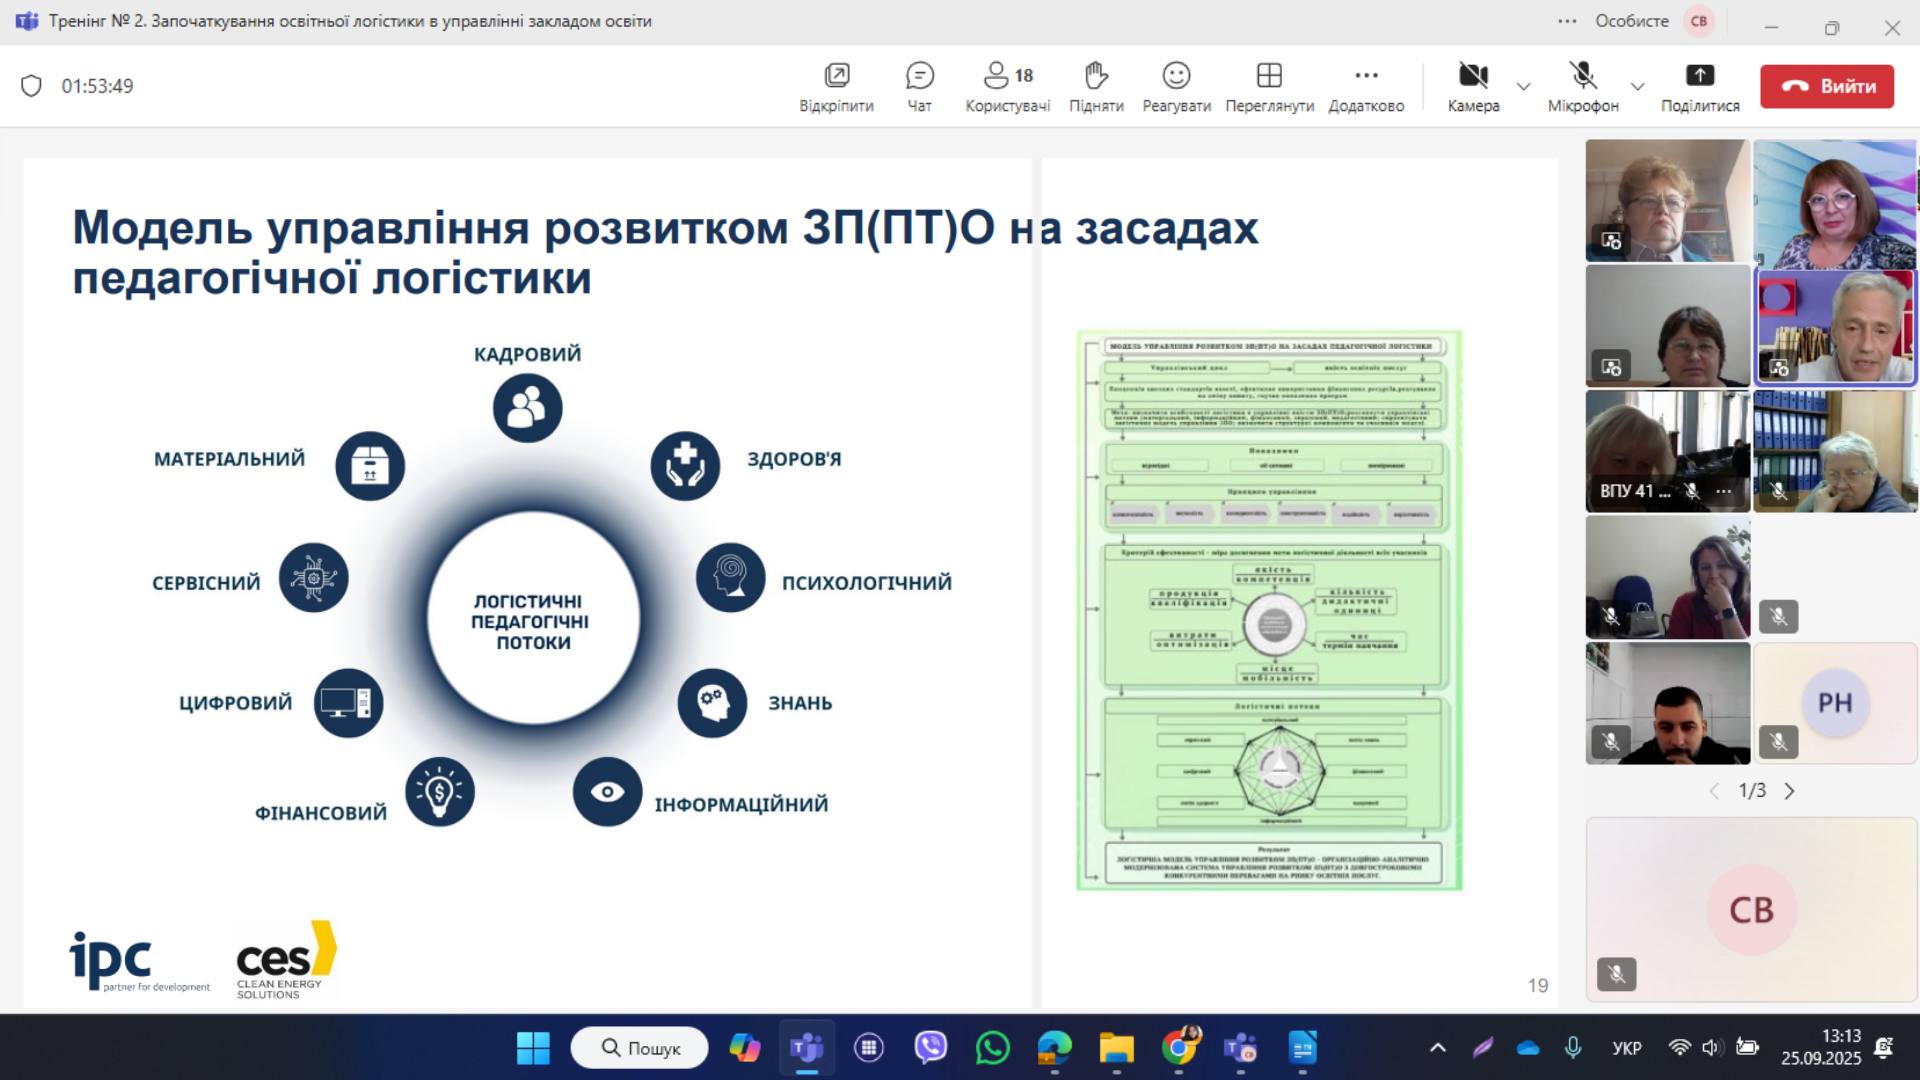Expand camera options dropdown arrow

point(1523,86)
